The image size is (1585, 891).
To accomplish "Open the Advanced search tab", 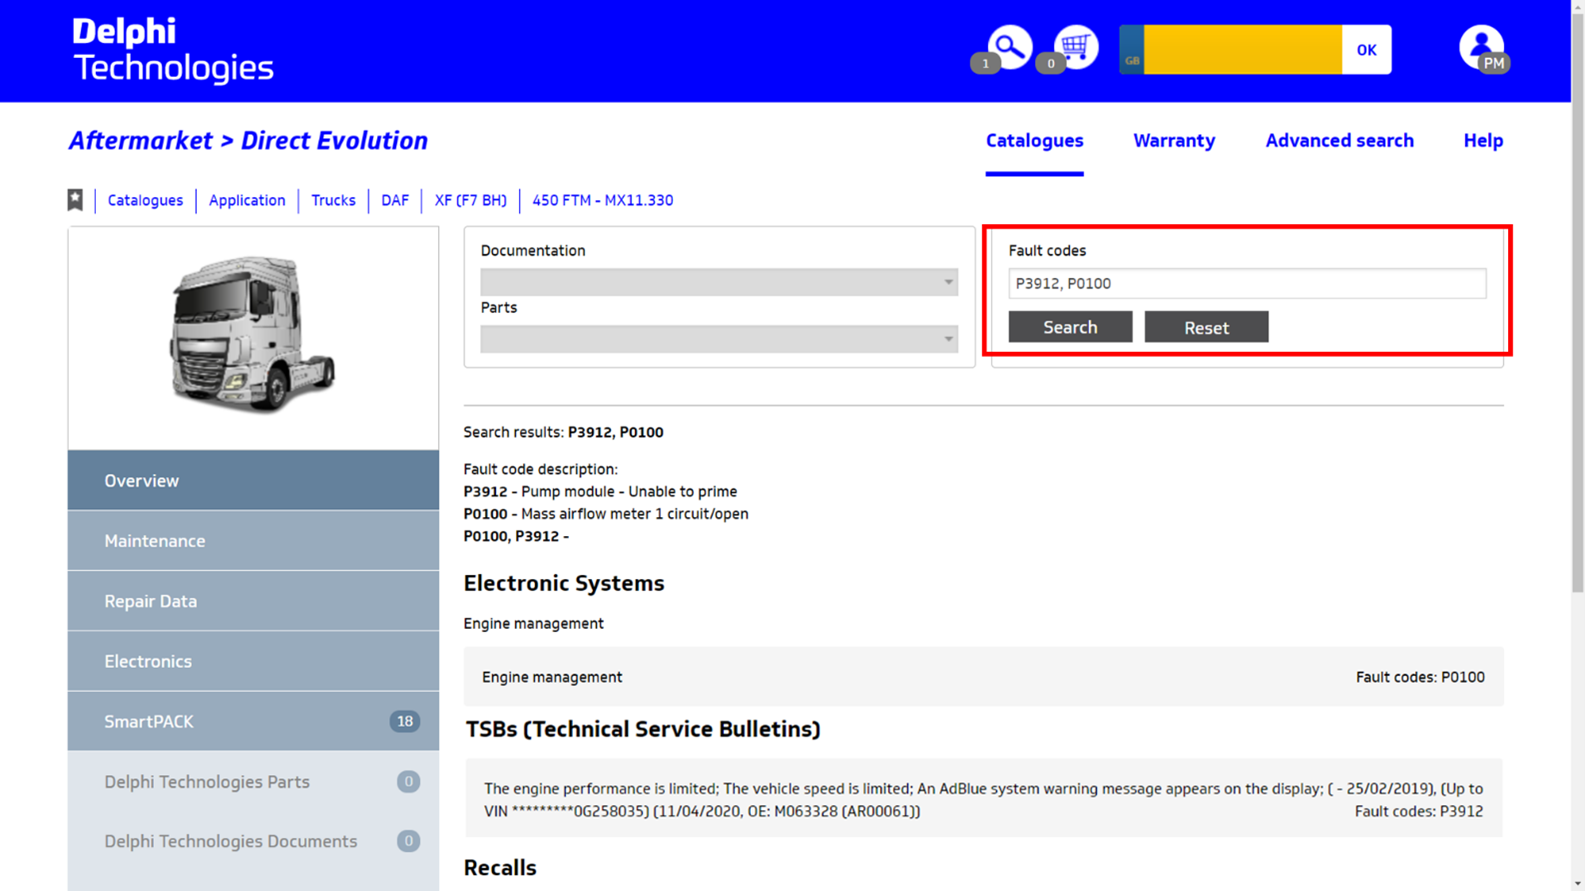I will click(1339, 141).
